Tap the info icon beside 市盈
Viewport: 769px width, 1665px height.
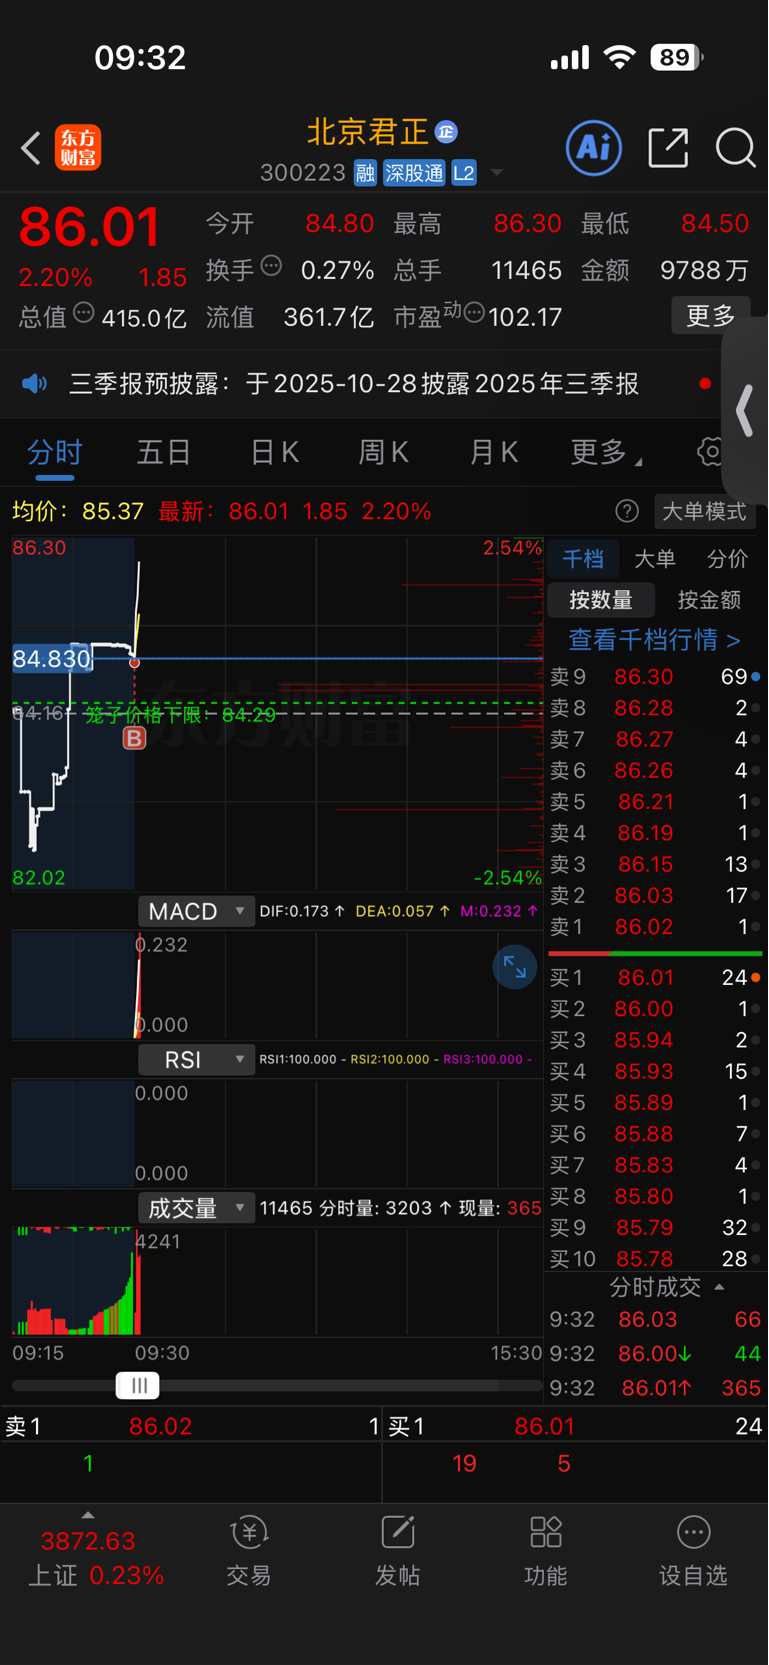[474, 313]
